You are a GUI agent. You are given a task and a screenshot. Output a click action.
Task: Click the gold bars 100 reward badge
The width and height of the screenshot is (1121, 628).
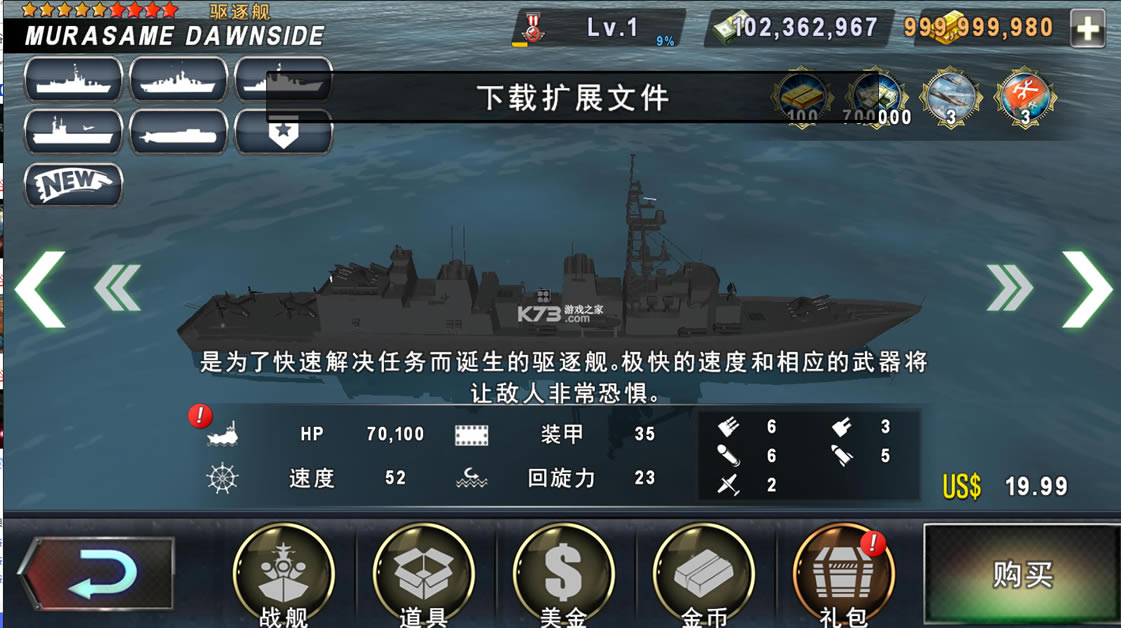(x=801, y=98)
